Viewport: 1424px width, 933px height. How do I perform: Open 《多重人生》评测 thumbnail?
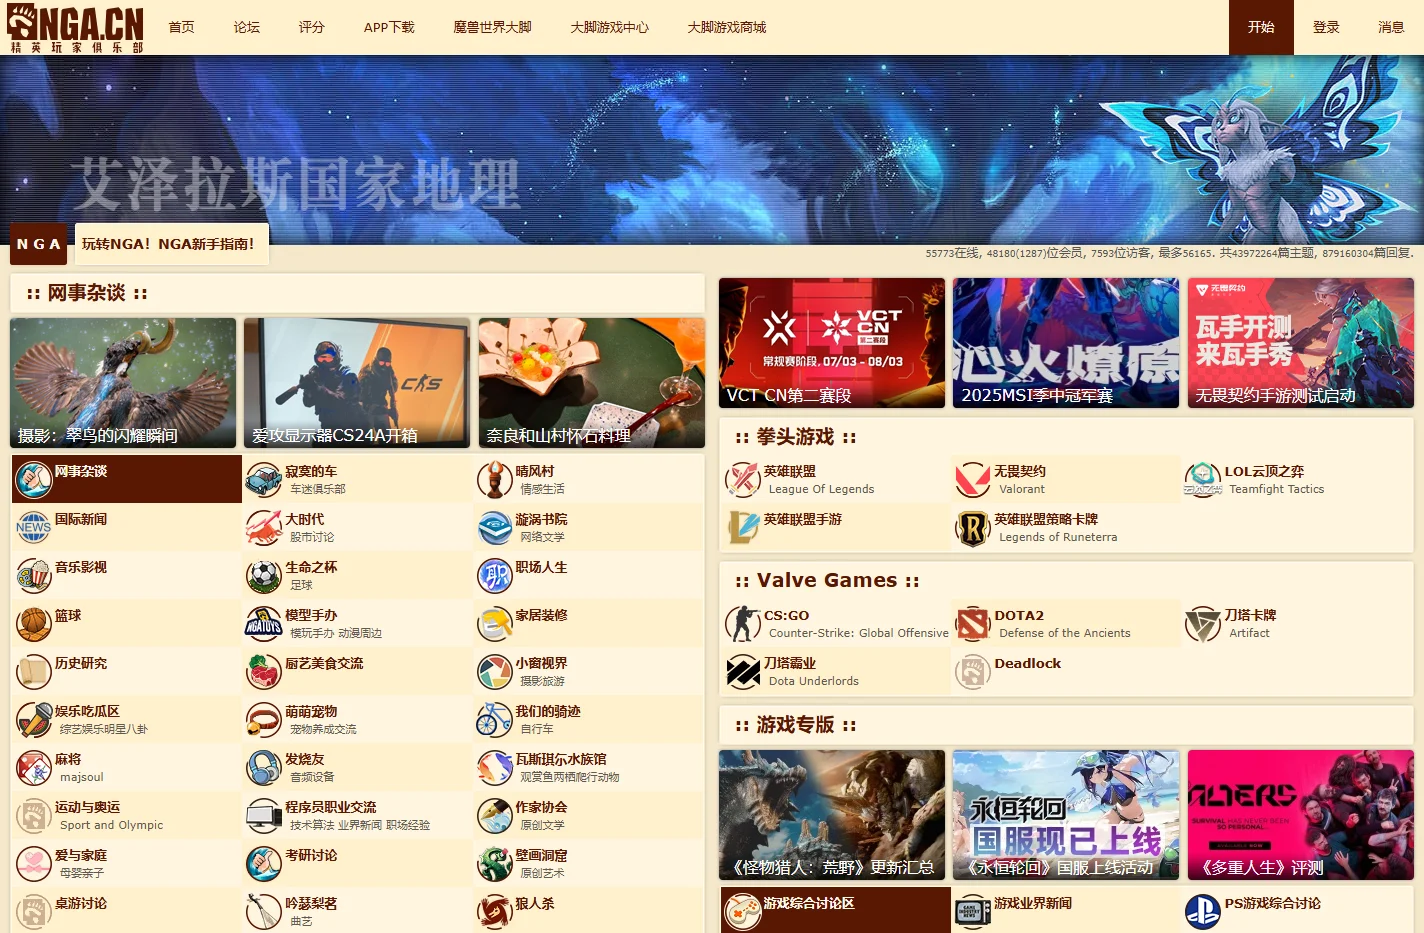click(x=1301, y=815)
